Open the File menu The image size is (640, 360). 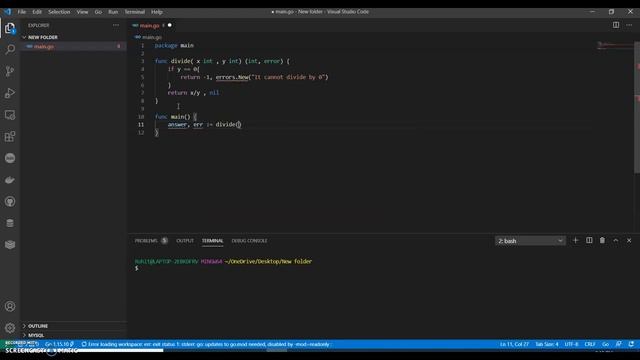[22, 12]
